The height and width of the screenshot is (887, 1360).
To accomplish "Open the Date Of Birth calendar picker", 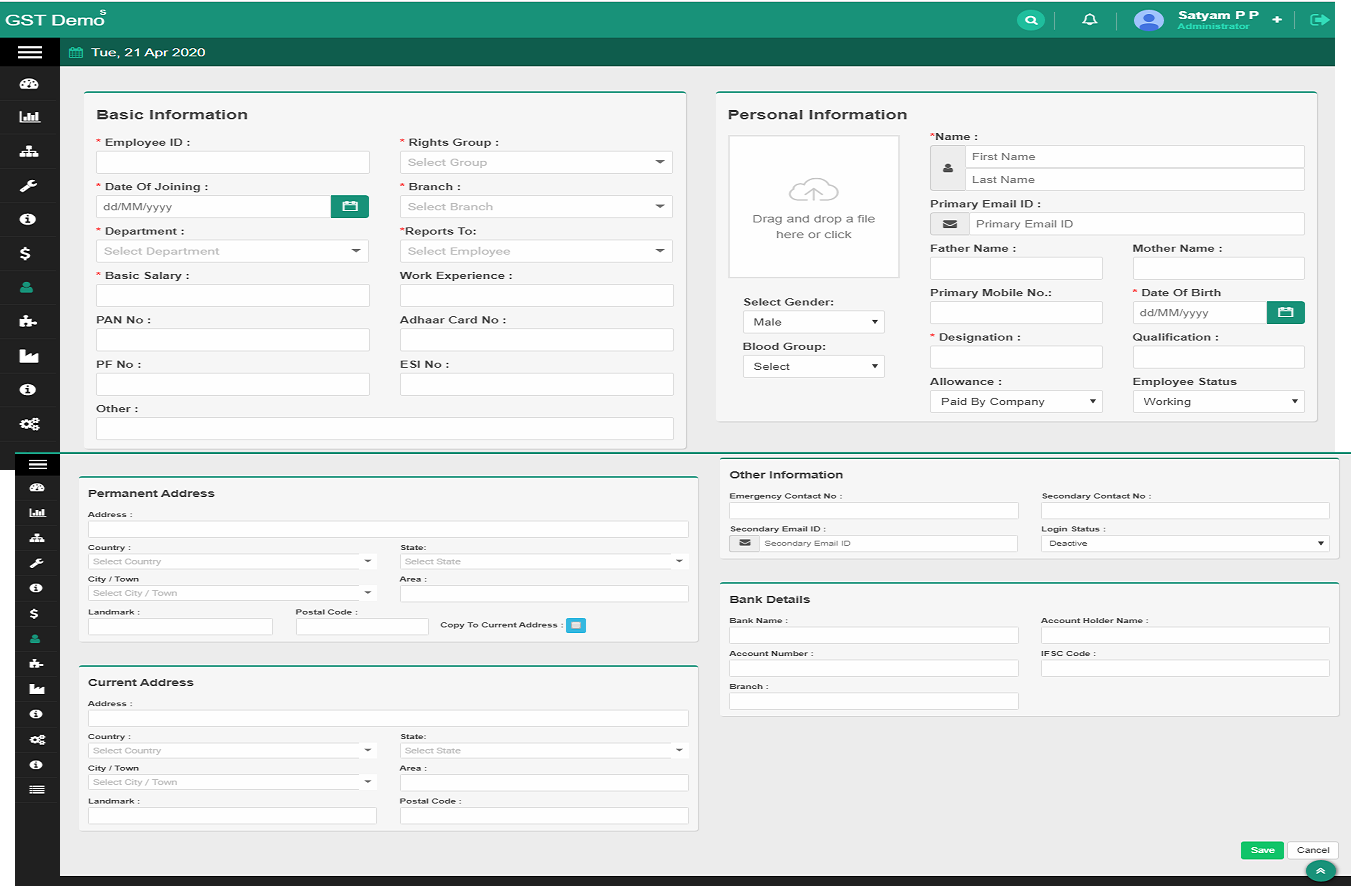I will coord(1285,313).
